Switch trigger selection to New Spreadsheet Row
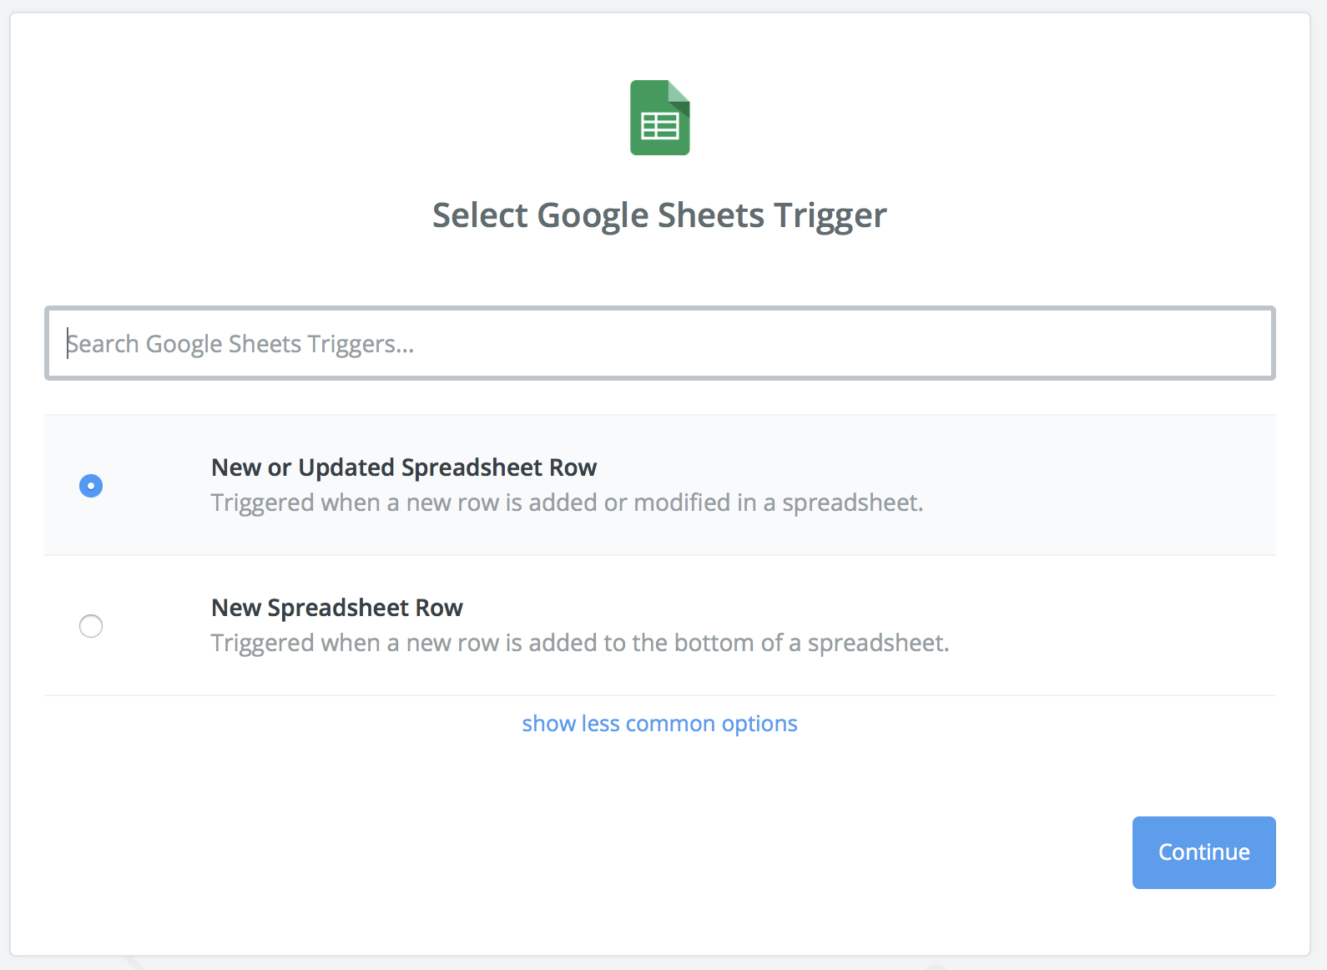The image size is (1327, 970). click(91, 626)
